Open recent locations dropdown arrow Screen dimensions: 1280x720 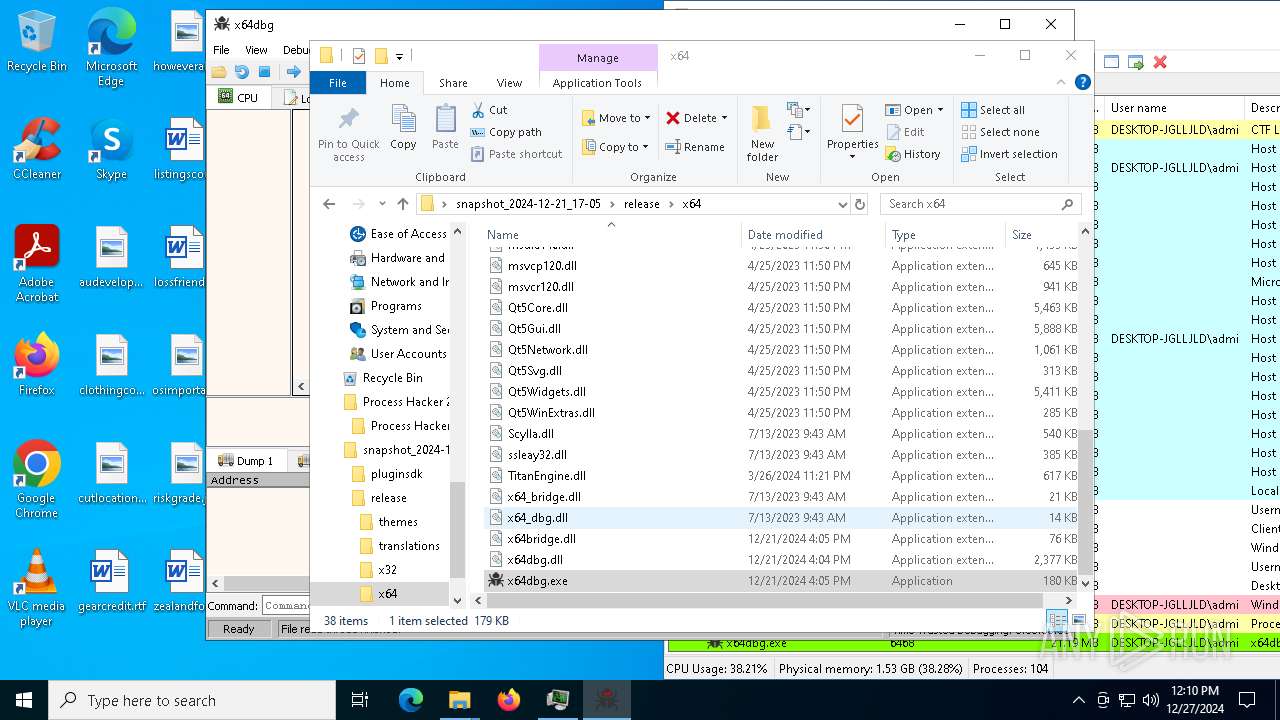381,204
